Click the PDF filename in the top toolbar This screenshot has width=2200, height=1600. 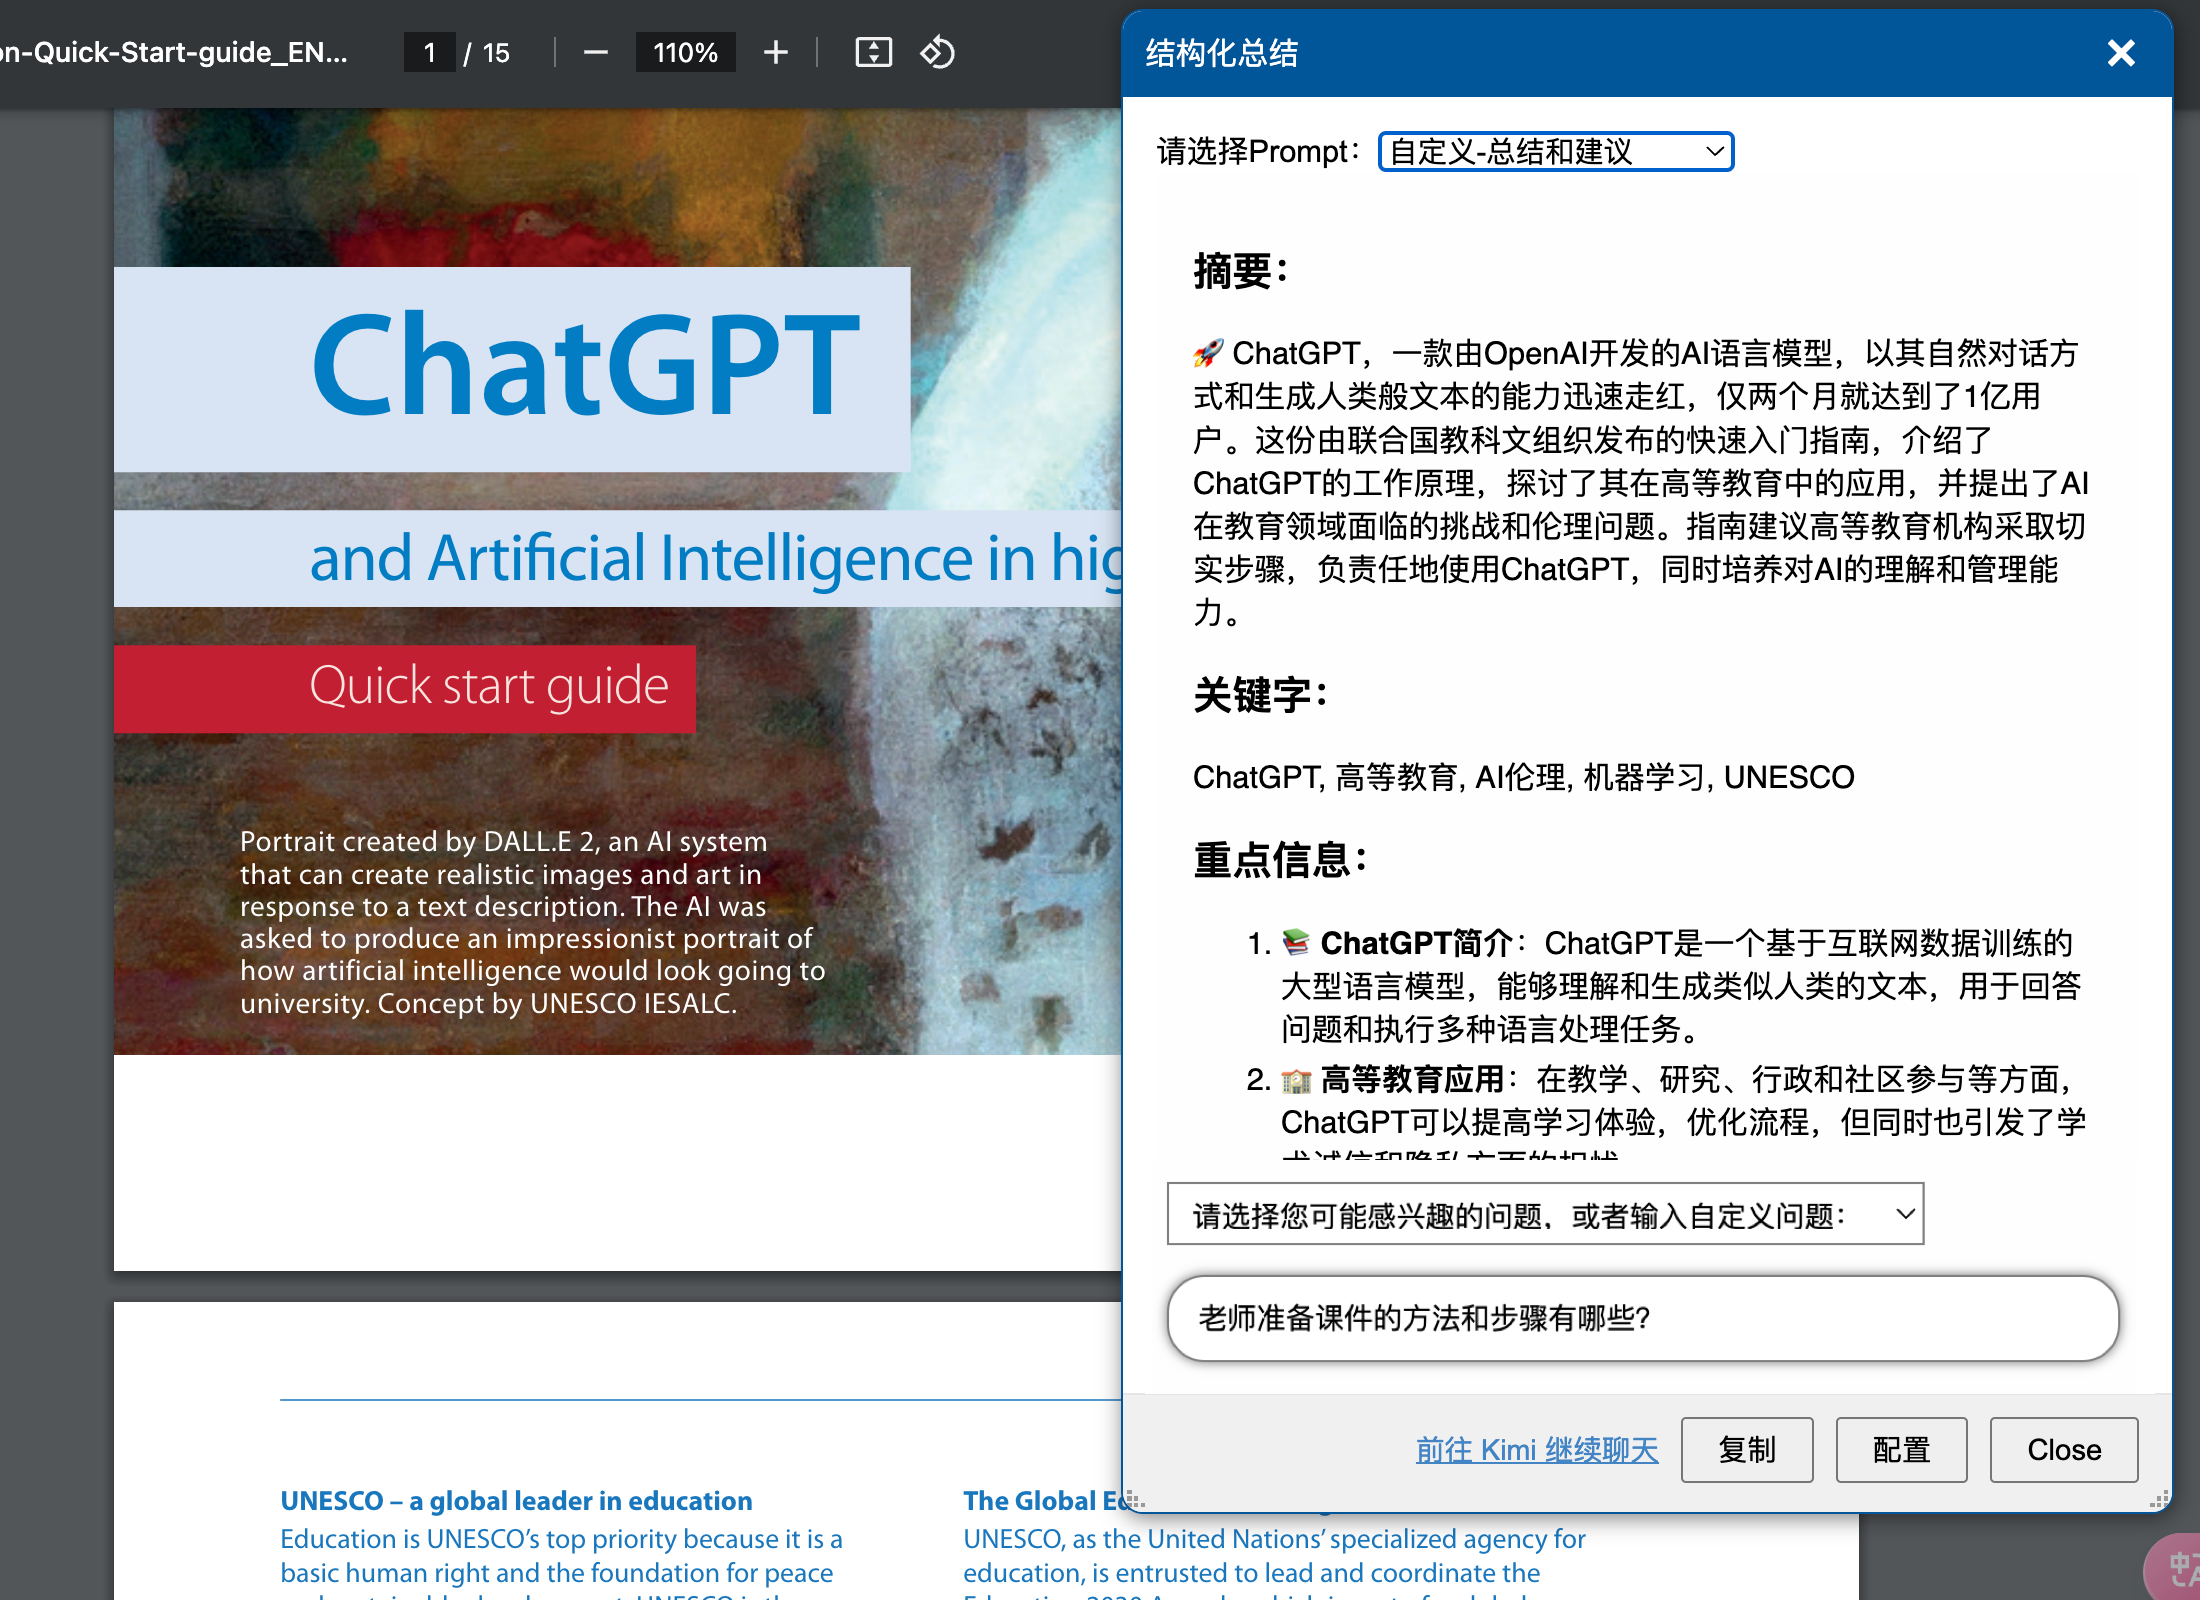(175, 52)
